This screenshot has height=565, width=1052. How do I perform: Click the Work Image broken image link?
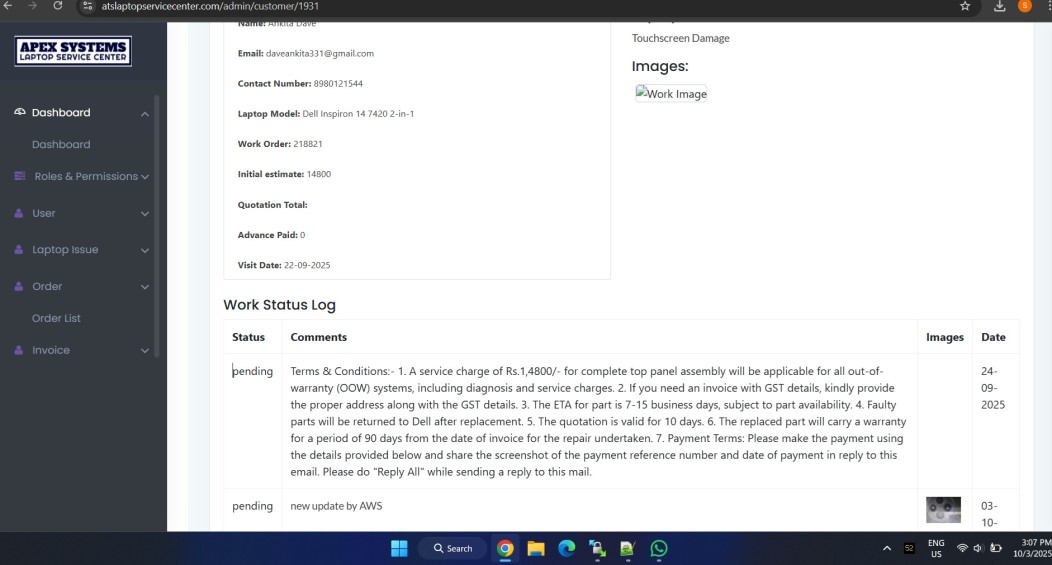[671, 94]
